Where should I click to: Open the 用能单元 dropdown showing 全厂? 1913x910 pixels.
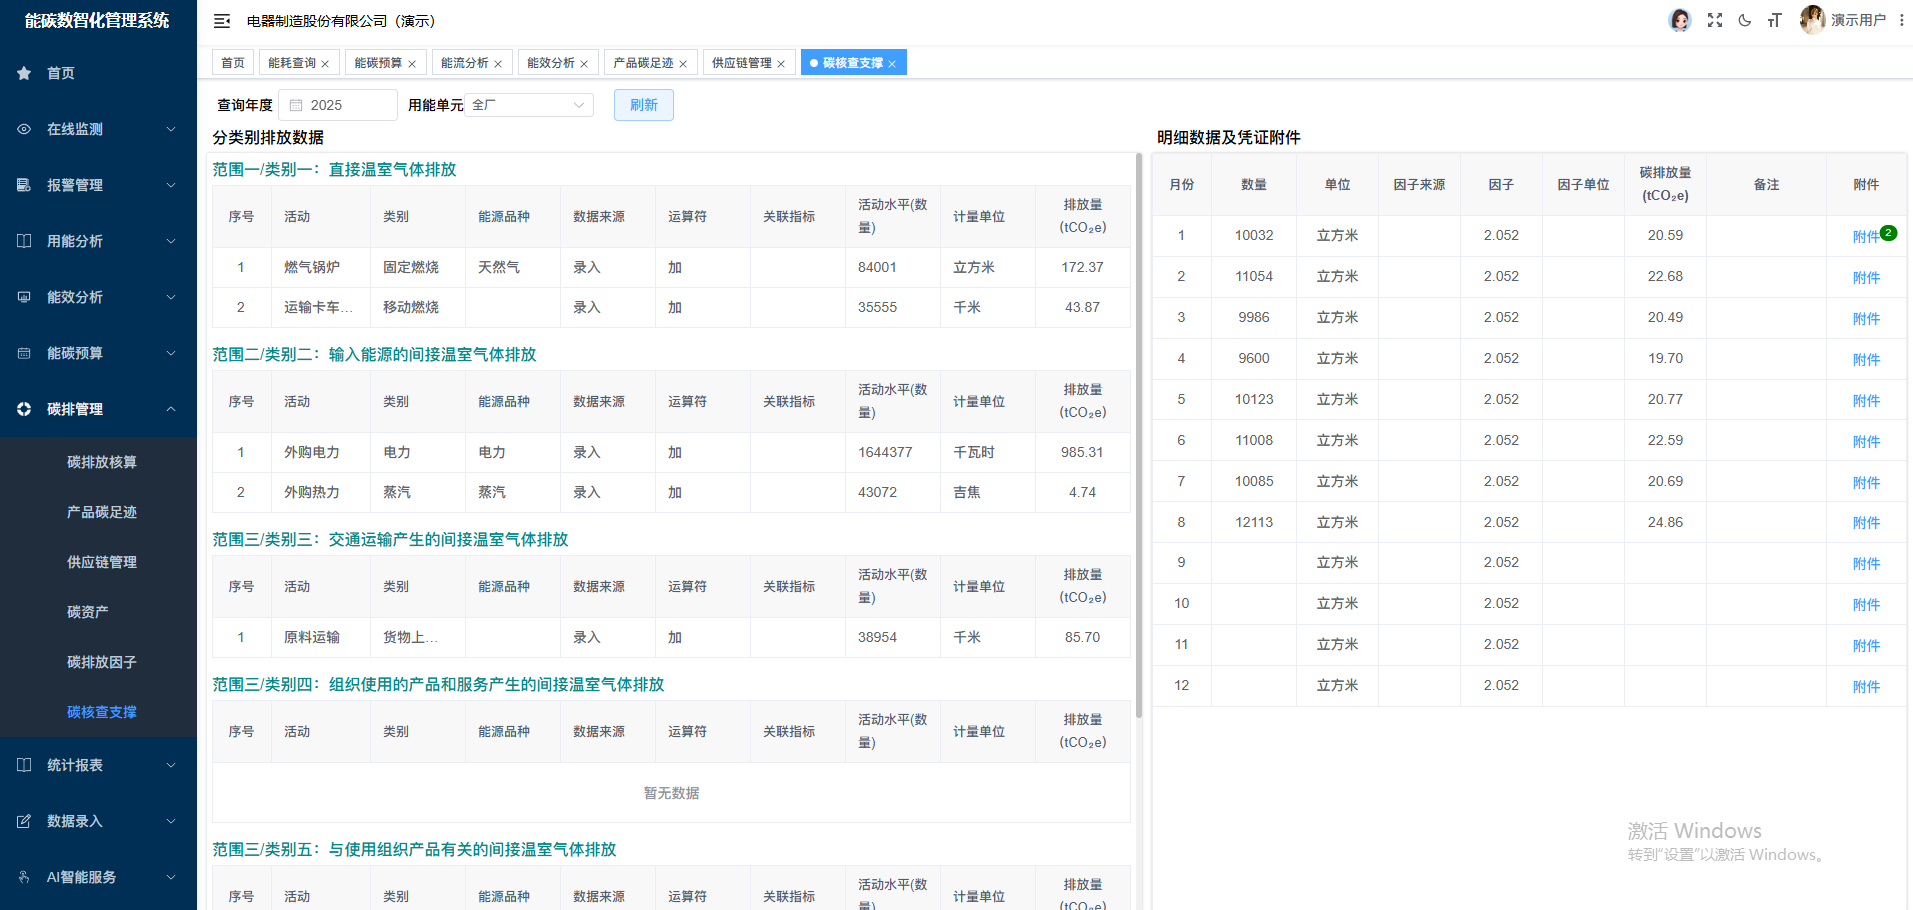[528, 104]
